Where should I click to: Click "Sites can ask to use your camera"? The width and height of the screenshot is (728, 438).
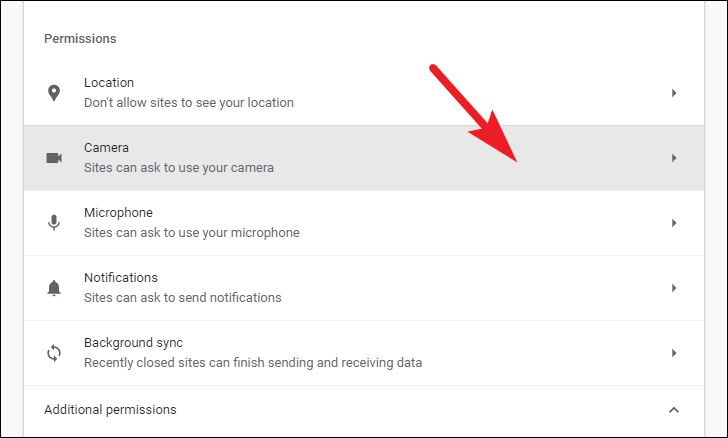point(179,168)
